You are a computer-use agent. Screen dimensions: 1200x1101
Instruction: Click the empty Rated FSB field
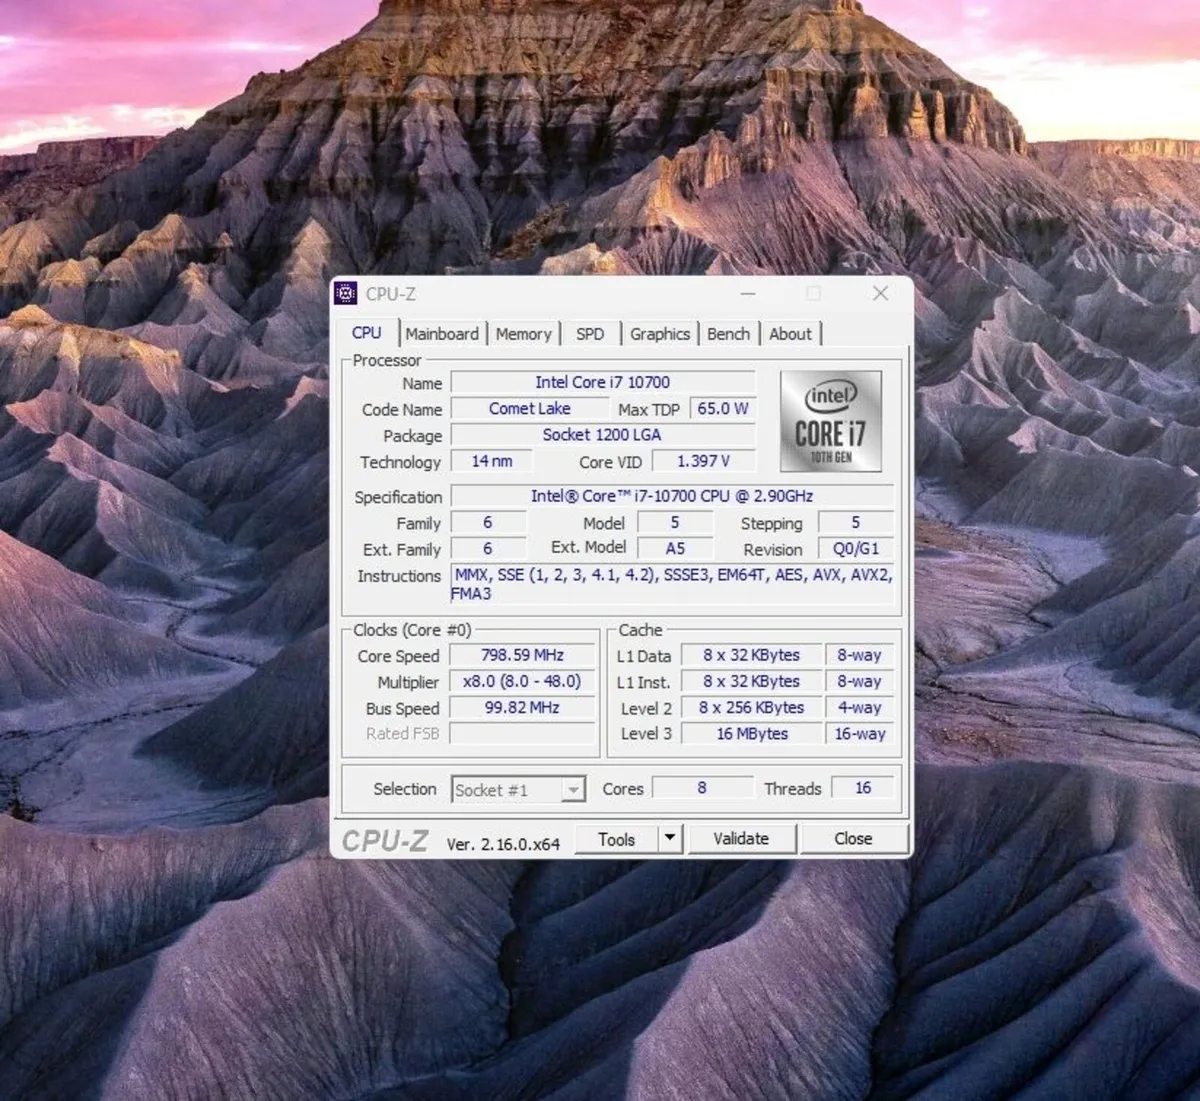click(x=523, y=733)
